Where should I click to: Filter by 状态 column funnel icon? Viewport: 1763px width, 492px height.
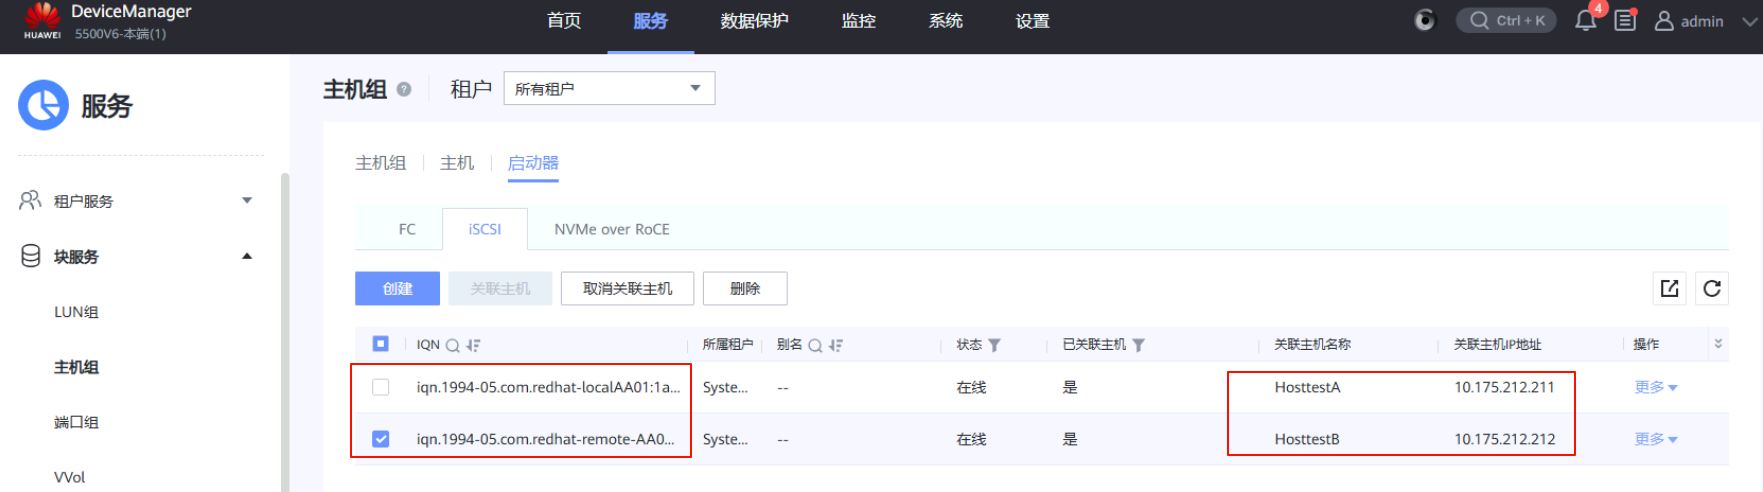point(994,345)
